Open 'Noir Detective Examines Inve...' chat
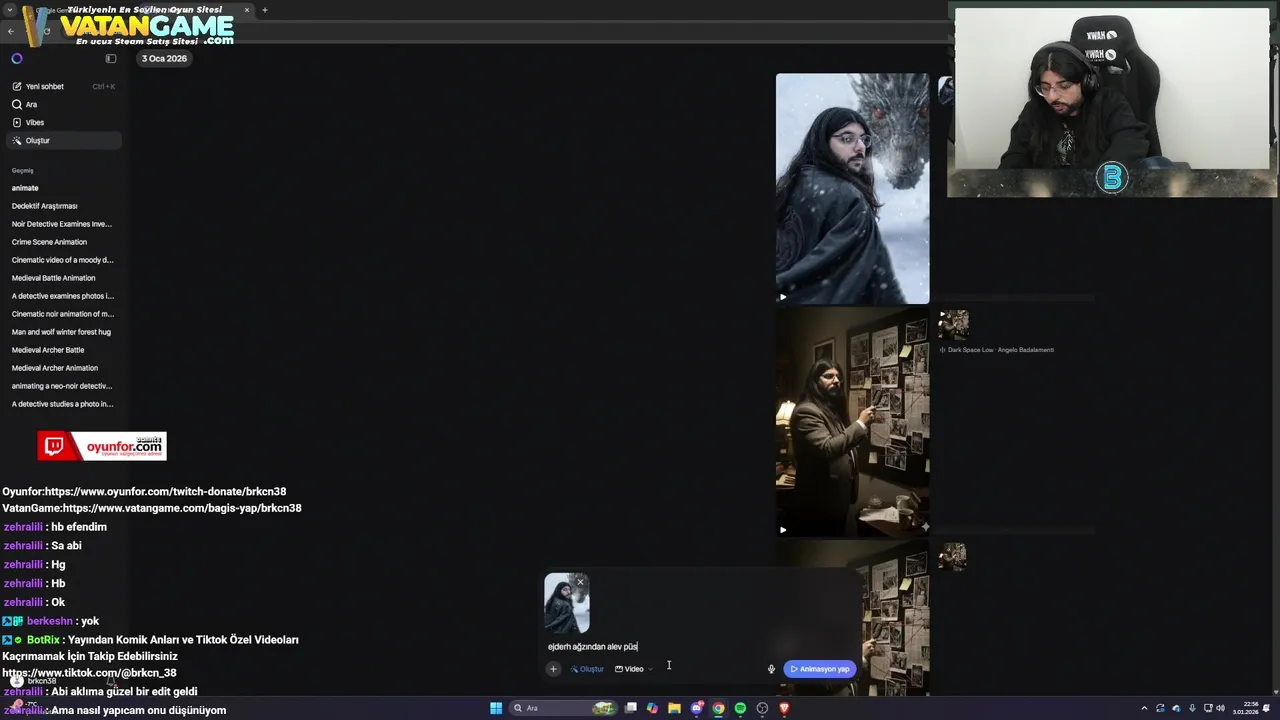Image resolution: width=1280 pixels, height=720 pixels. point(63,224)
